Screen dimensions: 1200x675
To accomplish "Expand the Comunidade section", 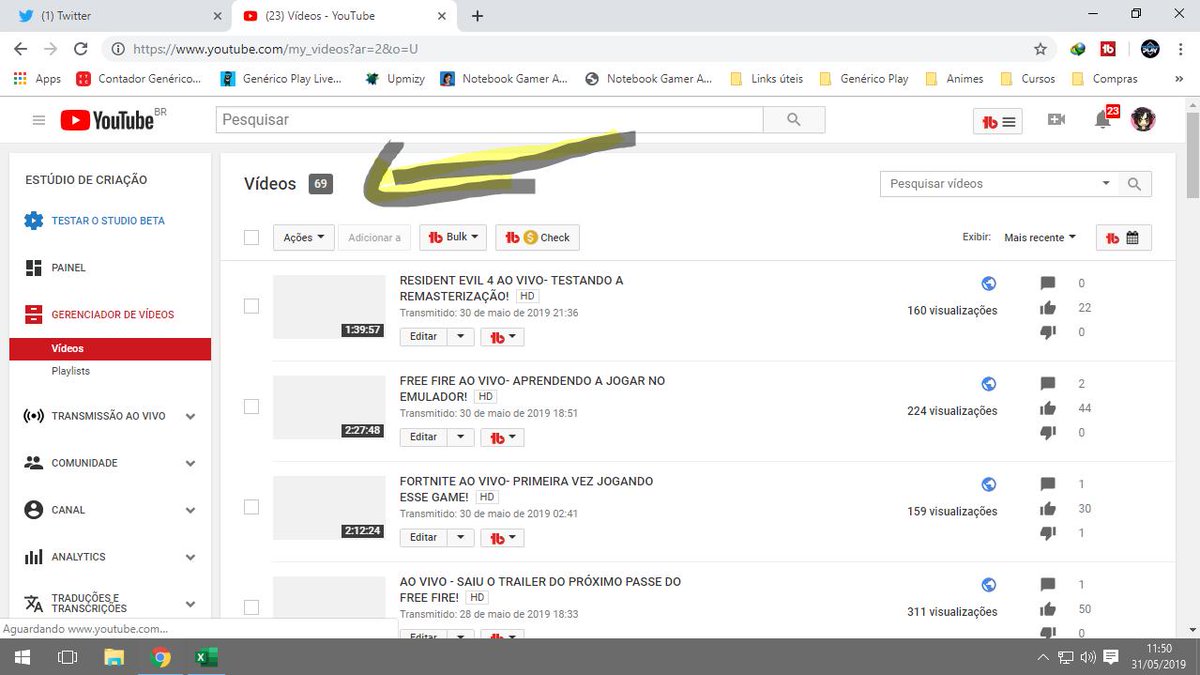I will tap(190, 463).
